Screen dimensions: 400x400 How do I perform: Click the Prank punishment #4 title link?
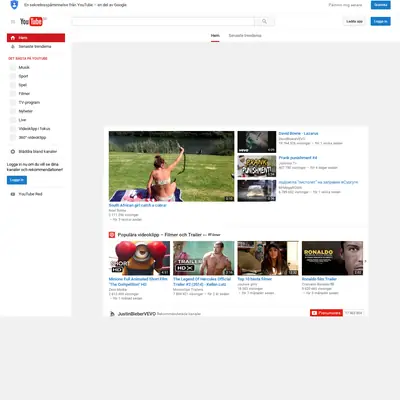click(x=298, y=158)
